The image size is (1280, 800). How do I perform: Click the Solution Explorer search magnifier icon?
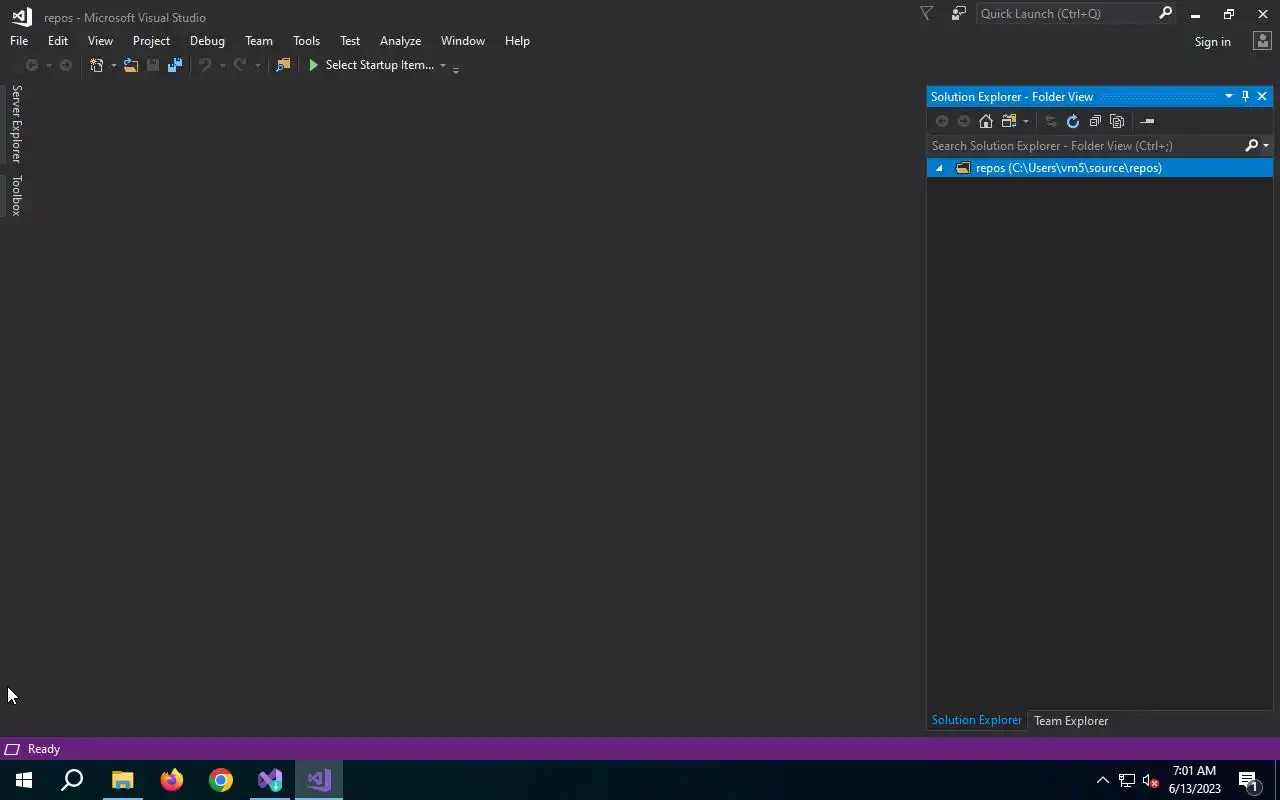[x=1251, y=146]
